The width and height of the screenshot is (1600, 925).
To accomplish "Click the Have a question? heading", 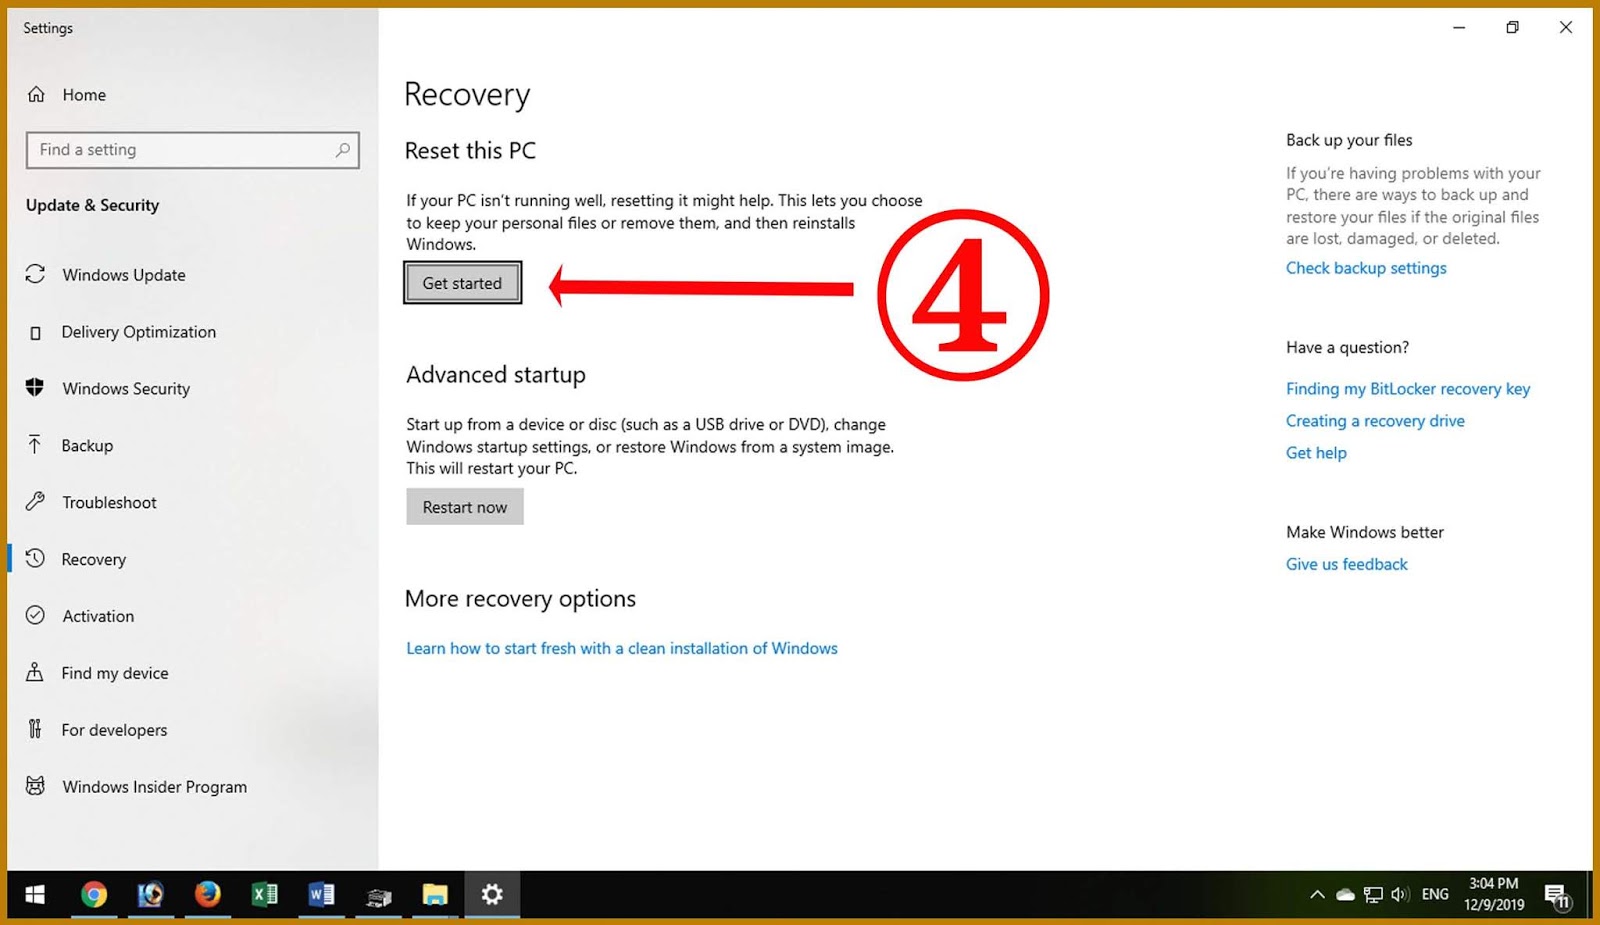I will (x=1347, y=347).
